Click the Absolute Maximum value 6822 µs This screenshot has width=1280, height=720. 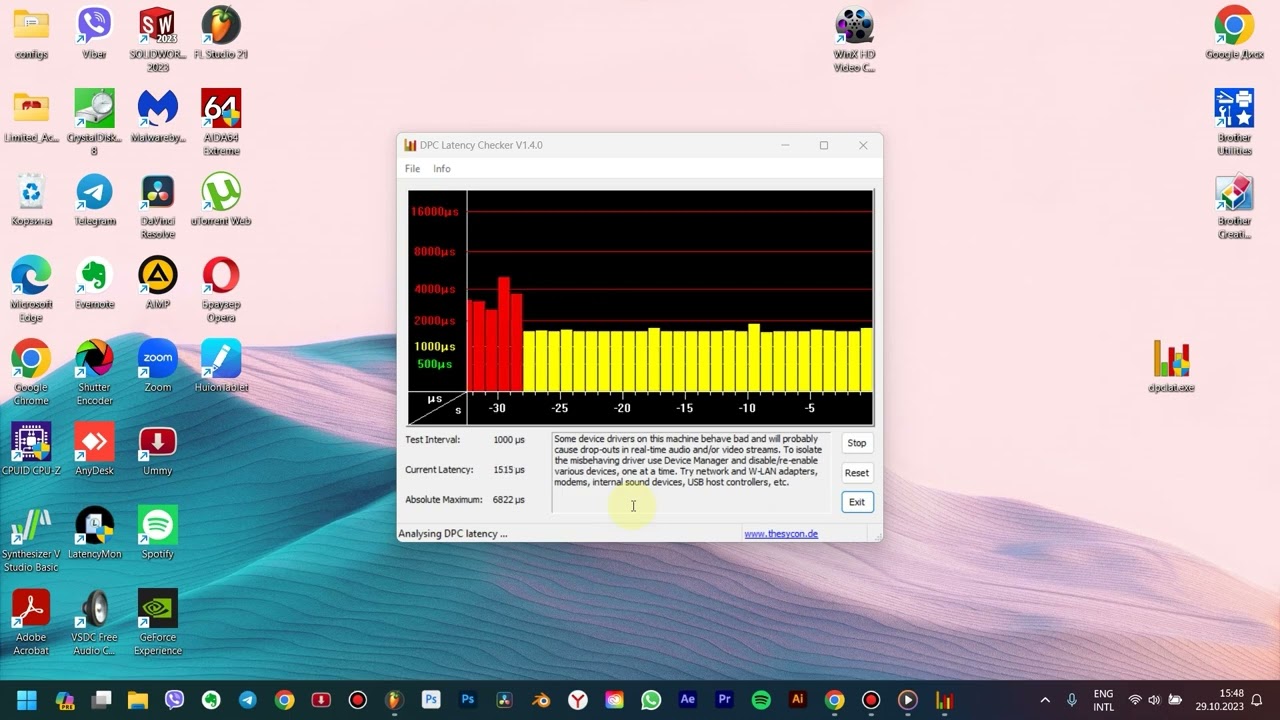pos(509,500)
